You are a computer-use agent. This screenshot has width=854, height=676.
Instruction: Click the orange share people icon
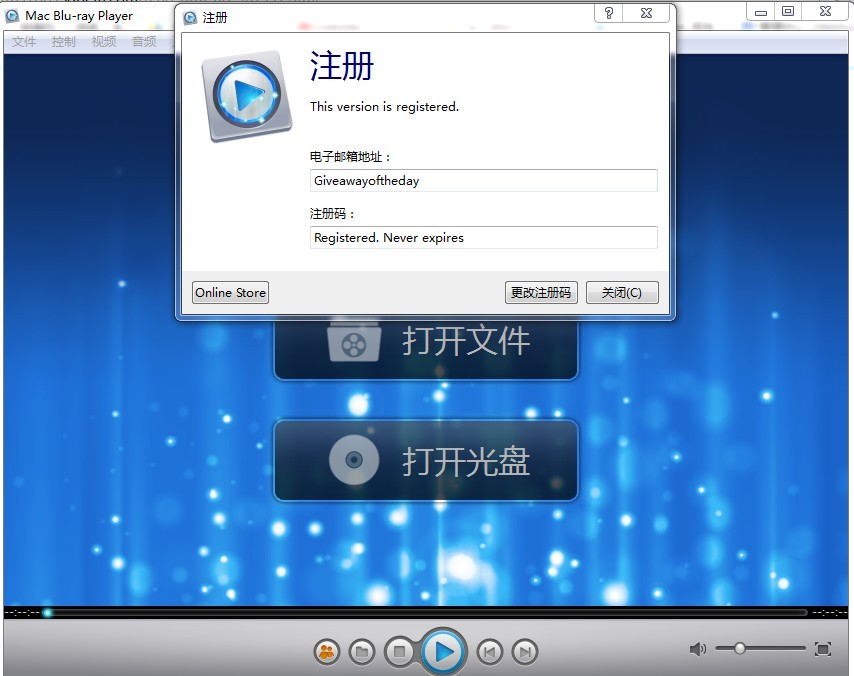pos(327,651)
